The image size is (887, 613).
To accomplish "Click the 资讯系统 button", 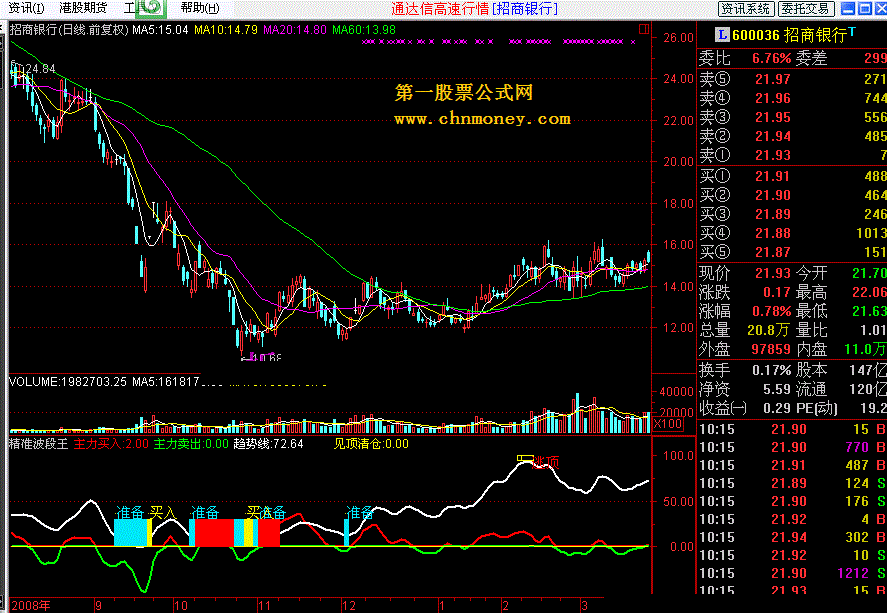I will pyautogui.click(x=746, y=8).
